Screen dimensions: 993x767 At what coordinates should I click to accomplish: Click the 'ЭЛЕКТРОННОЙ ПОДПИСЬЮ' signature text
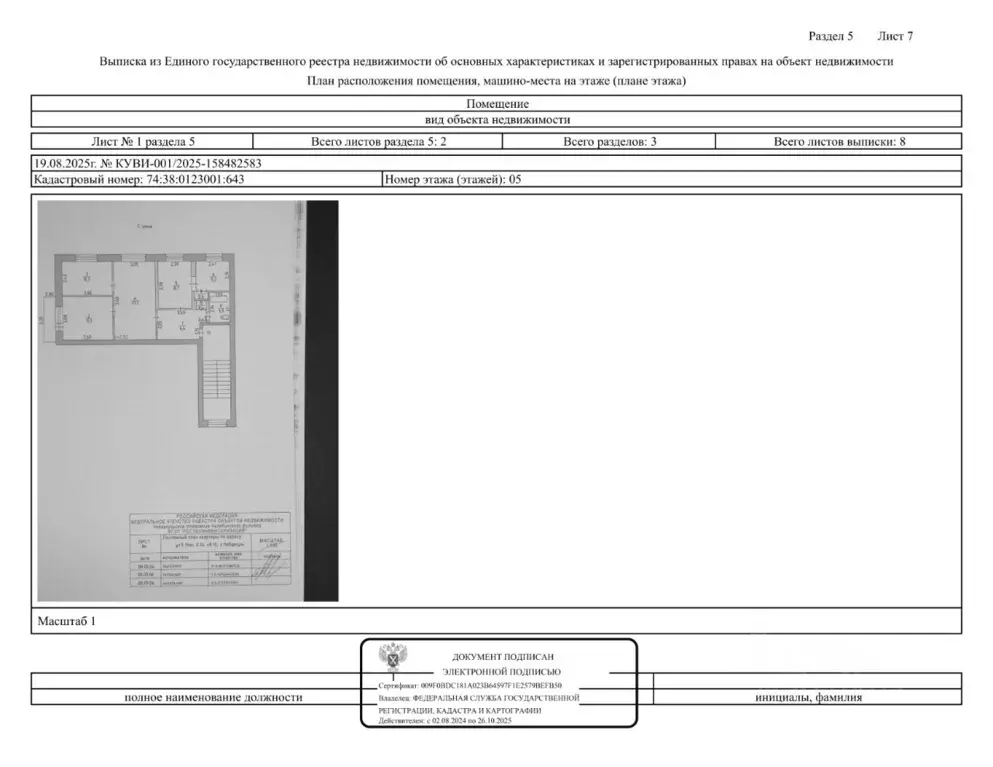[502, 672]
